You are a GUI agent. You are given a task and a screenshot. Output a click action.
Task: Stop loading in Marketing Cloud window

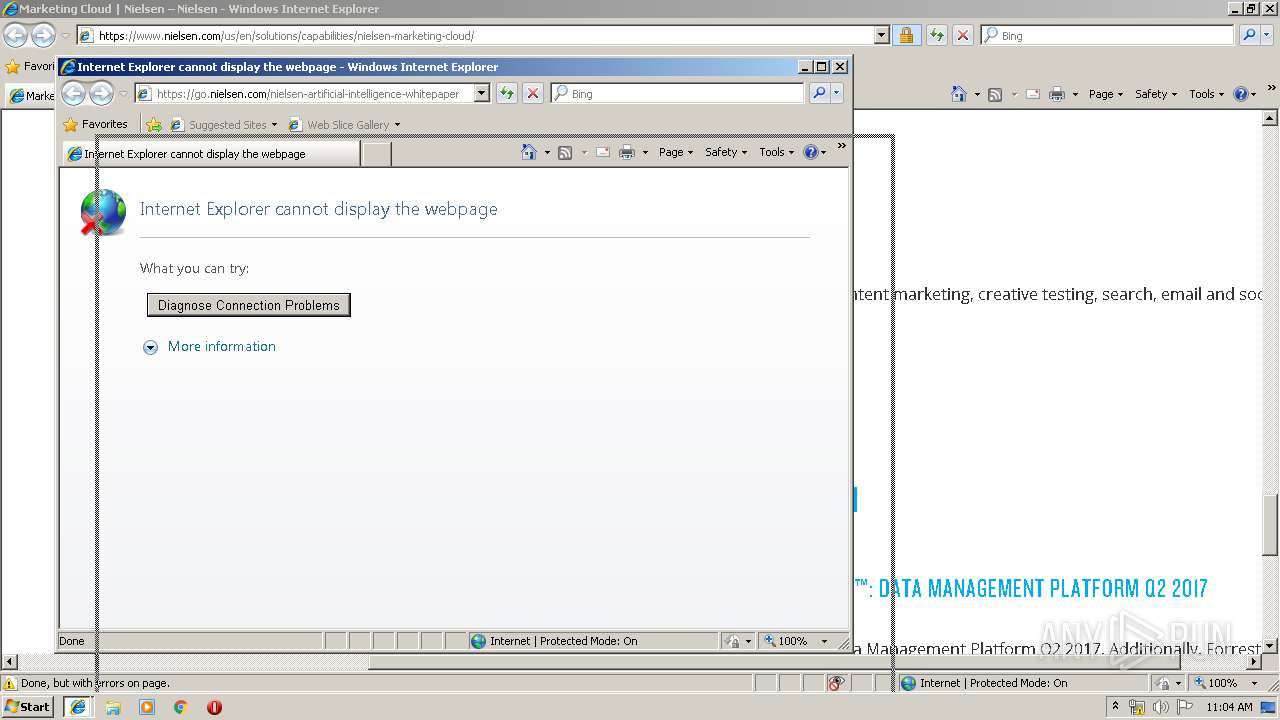click(963, 35)
